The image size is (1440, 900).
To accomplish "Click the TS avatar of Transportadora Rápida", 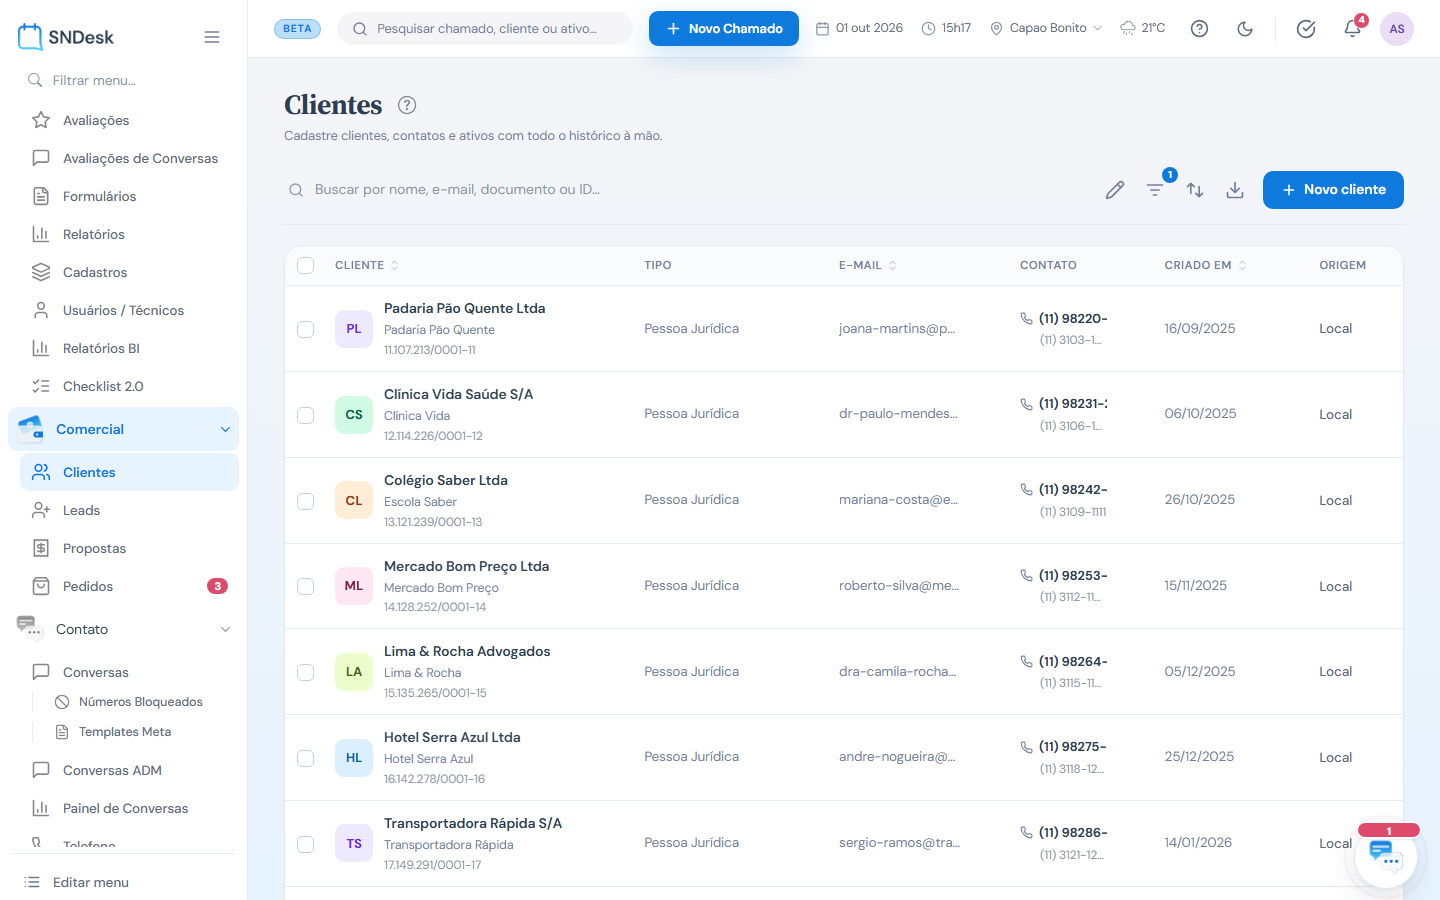I will [354, 844].
